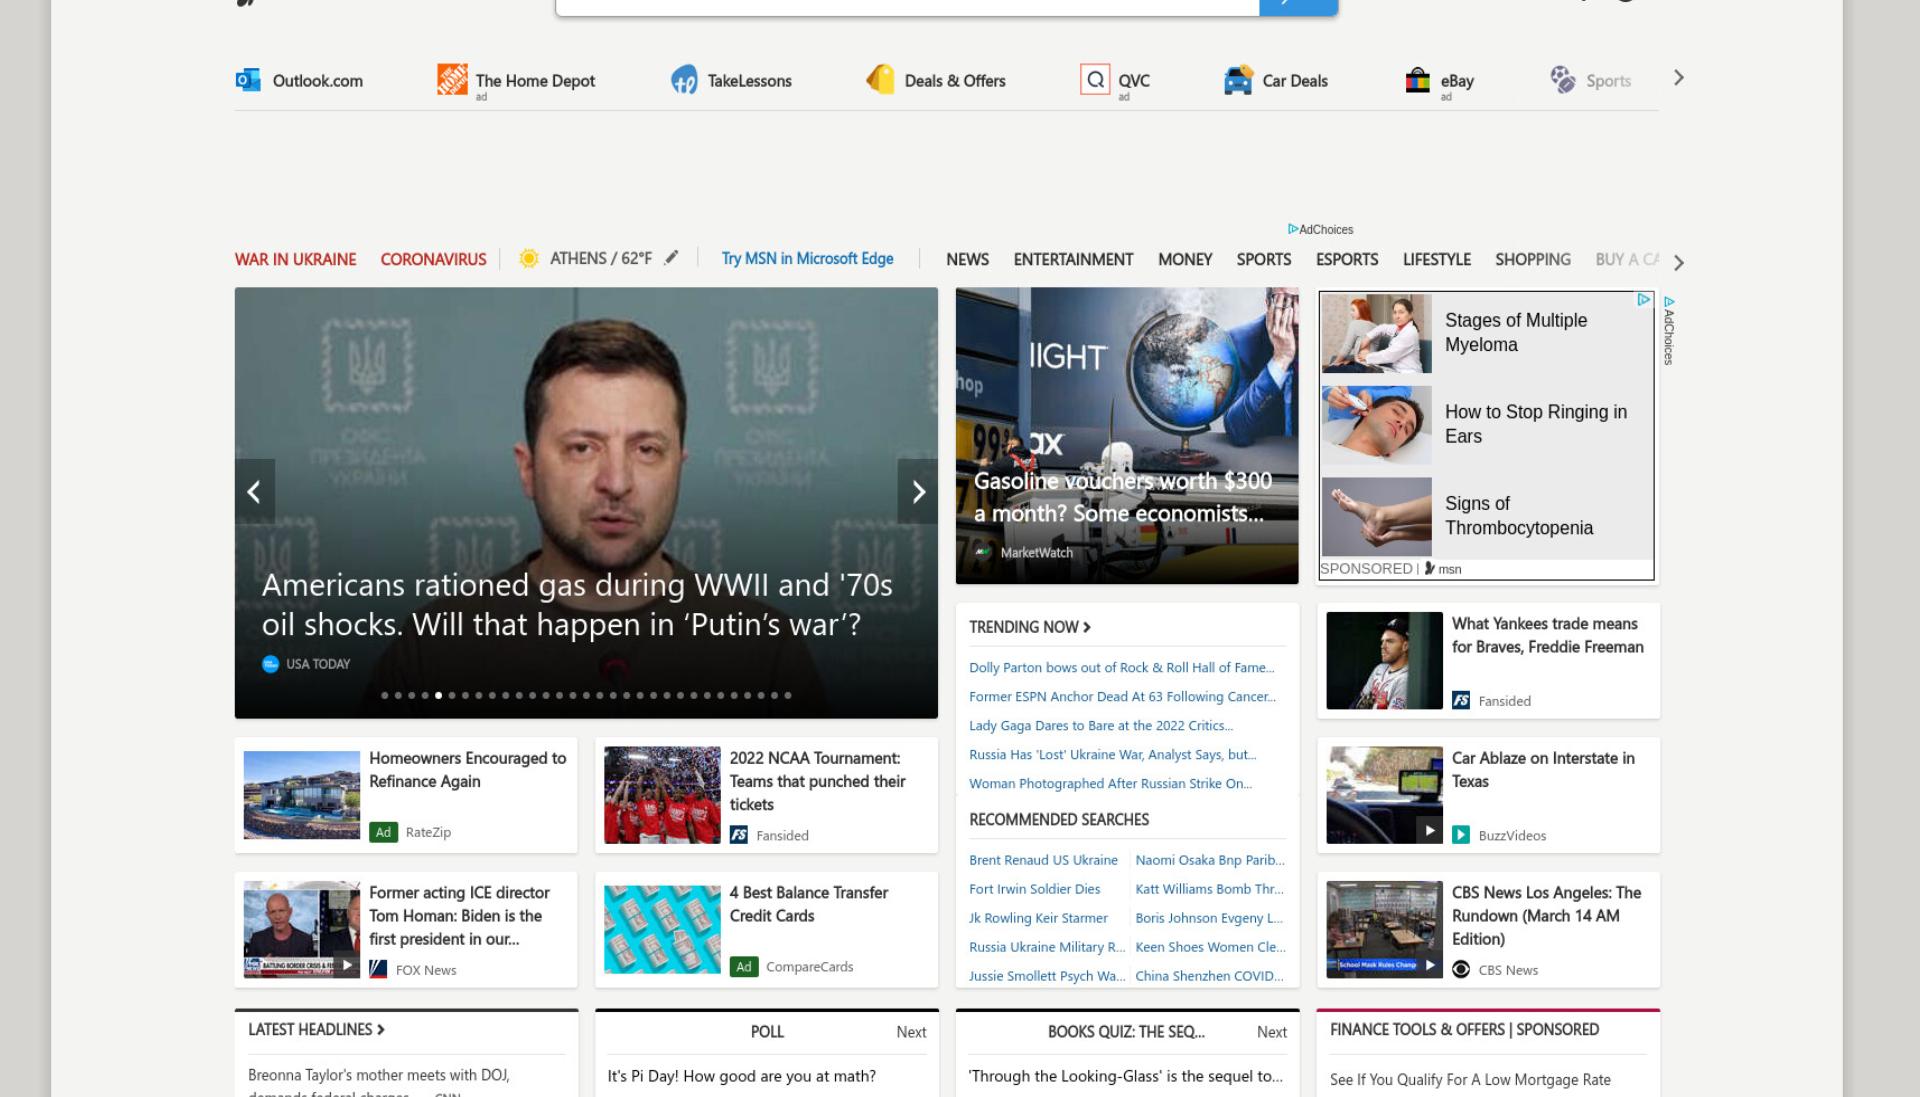
Task: Click the MarketWatch source logo
Action: point(983,552)
